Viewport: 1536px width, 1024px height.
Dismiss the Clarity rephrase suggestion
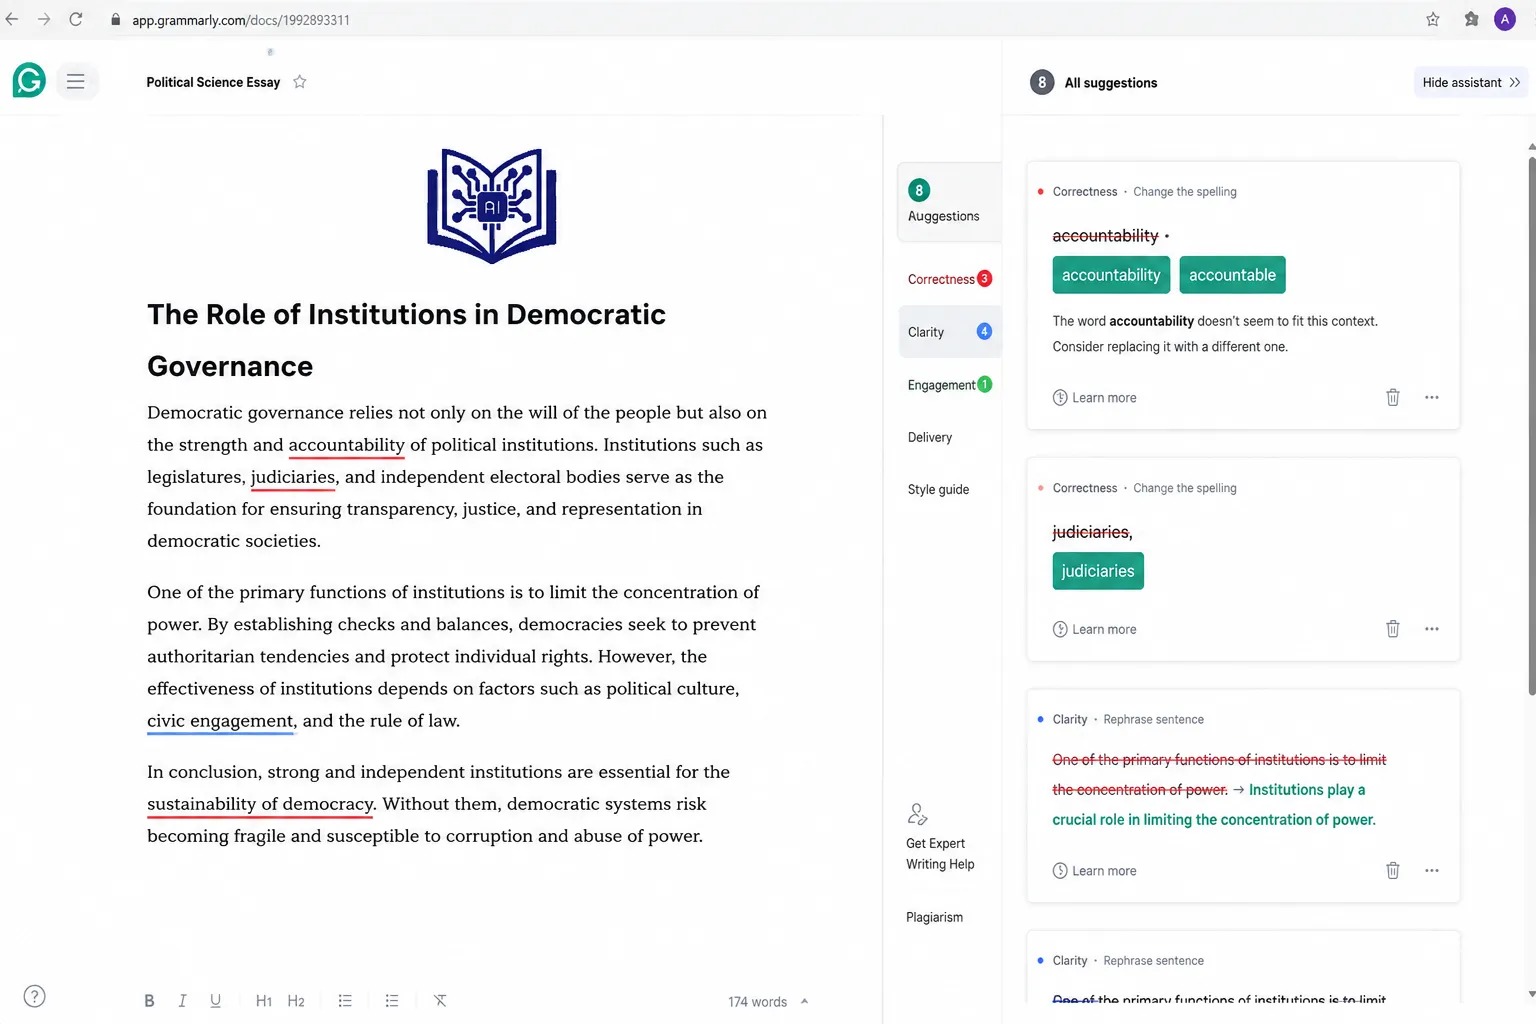tap(1393, 870)
